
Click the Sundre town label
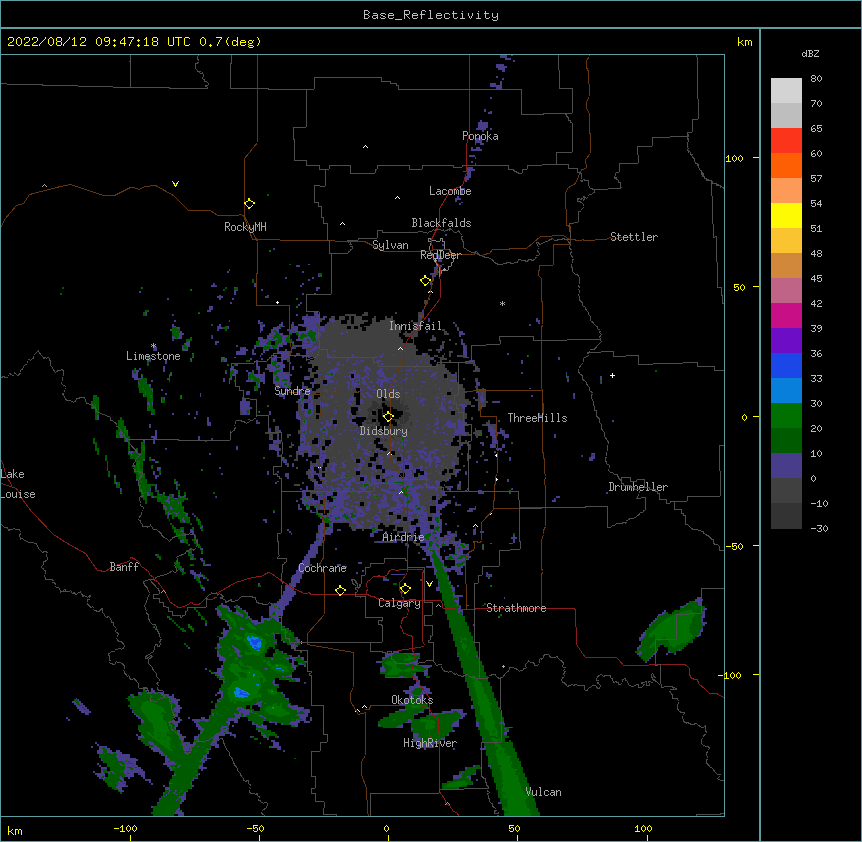click(x=292, y=391)
